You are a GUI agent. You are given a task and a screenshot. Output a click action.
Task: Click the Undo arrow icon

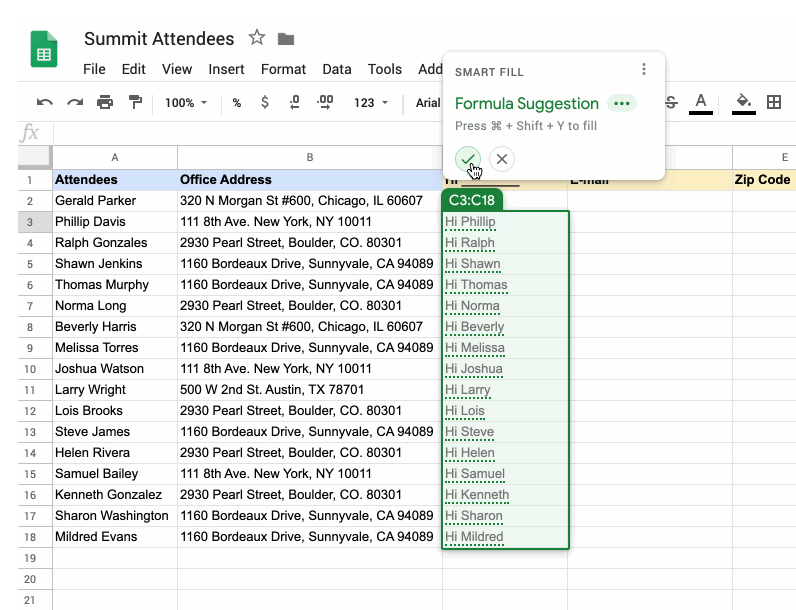click(x=45, y=103)
